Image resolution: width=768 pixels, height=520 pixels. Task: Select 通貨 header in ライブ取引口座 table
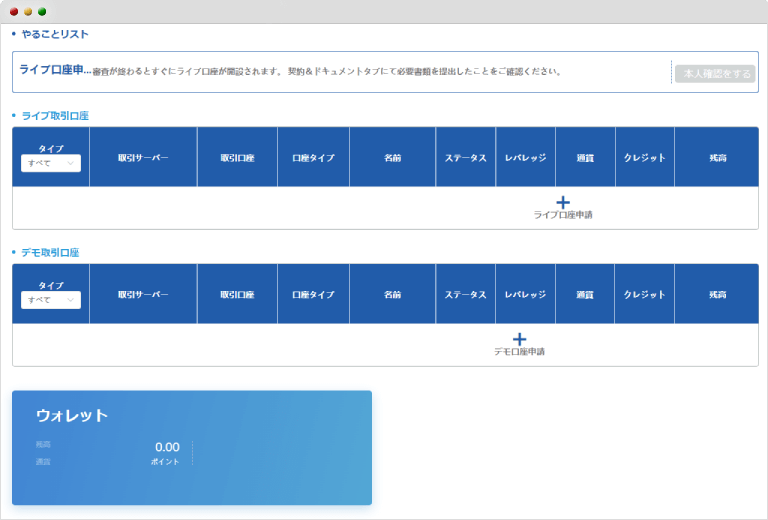click(585, 158)
